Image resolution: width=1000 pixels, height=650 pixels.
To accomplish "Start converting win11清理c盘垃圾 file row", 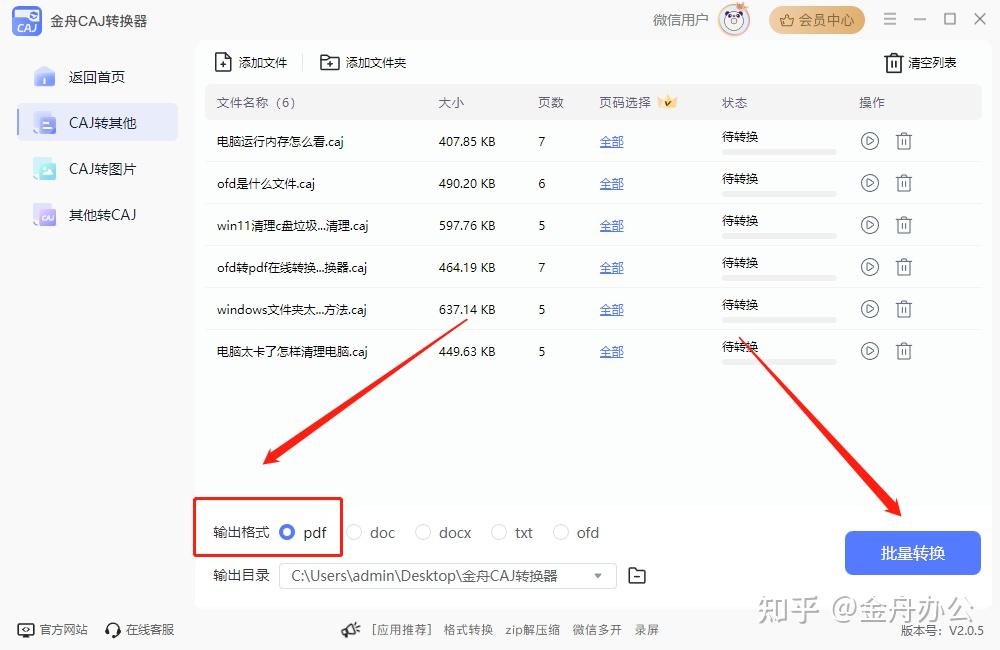I will pos(869,225).
